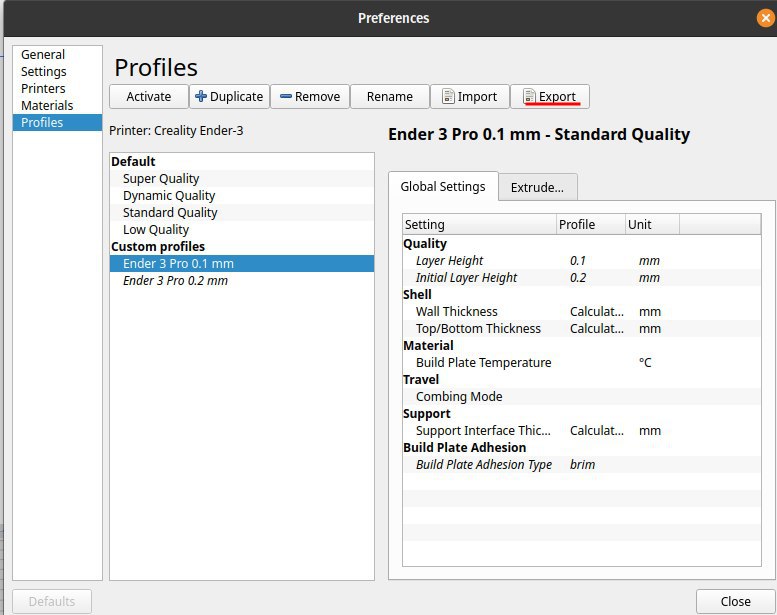
Task: Click the brim value cell
Action: click(582, 464)
